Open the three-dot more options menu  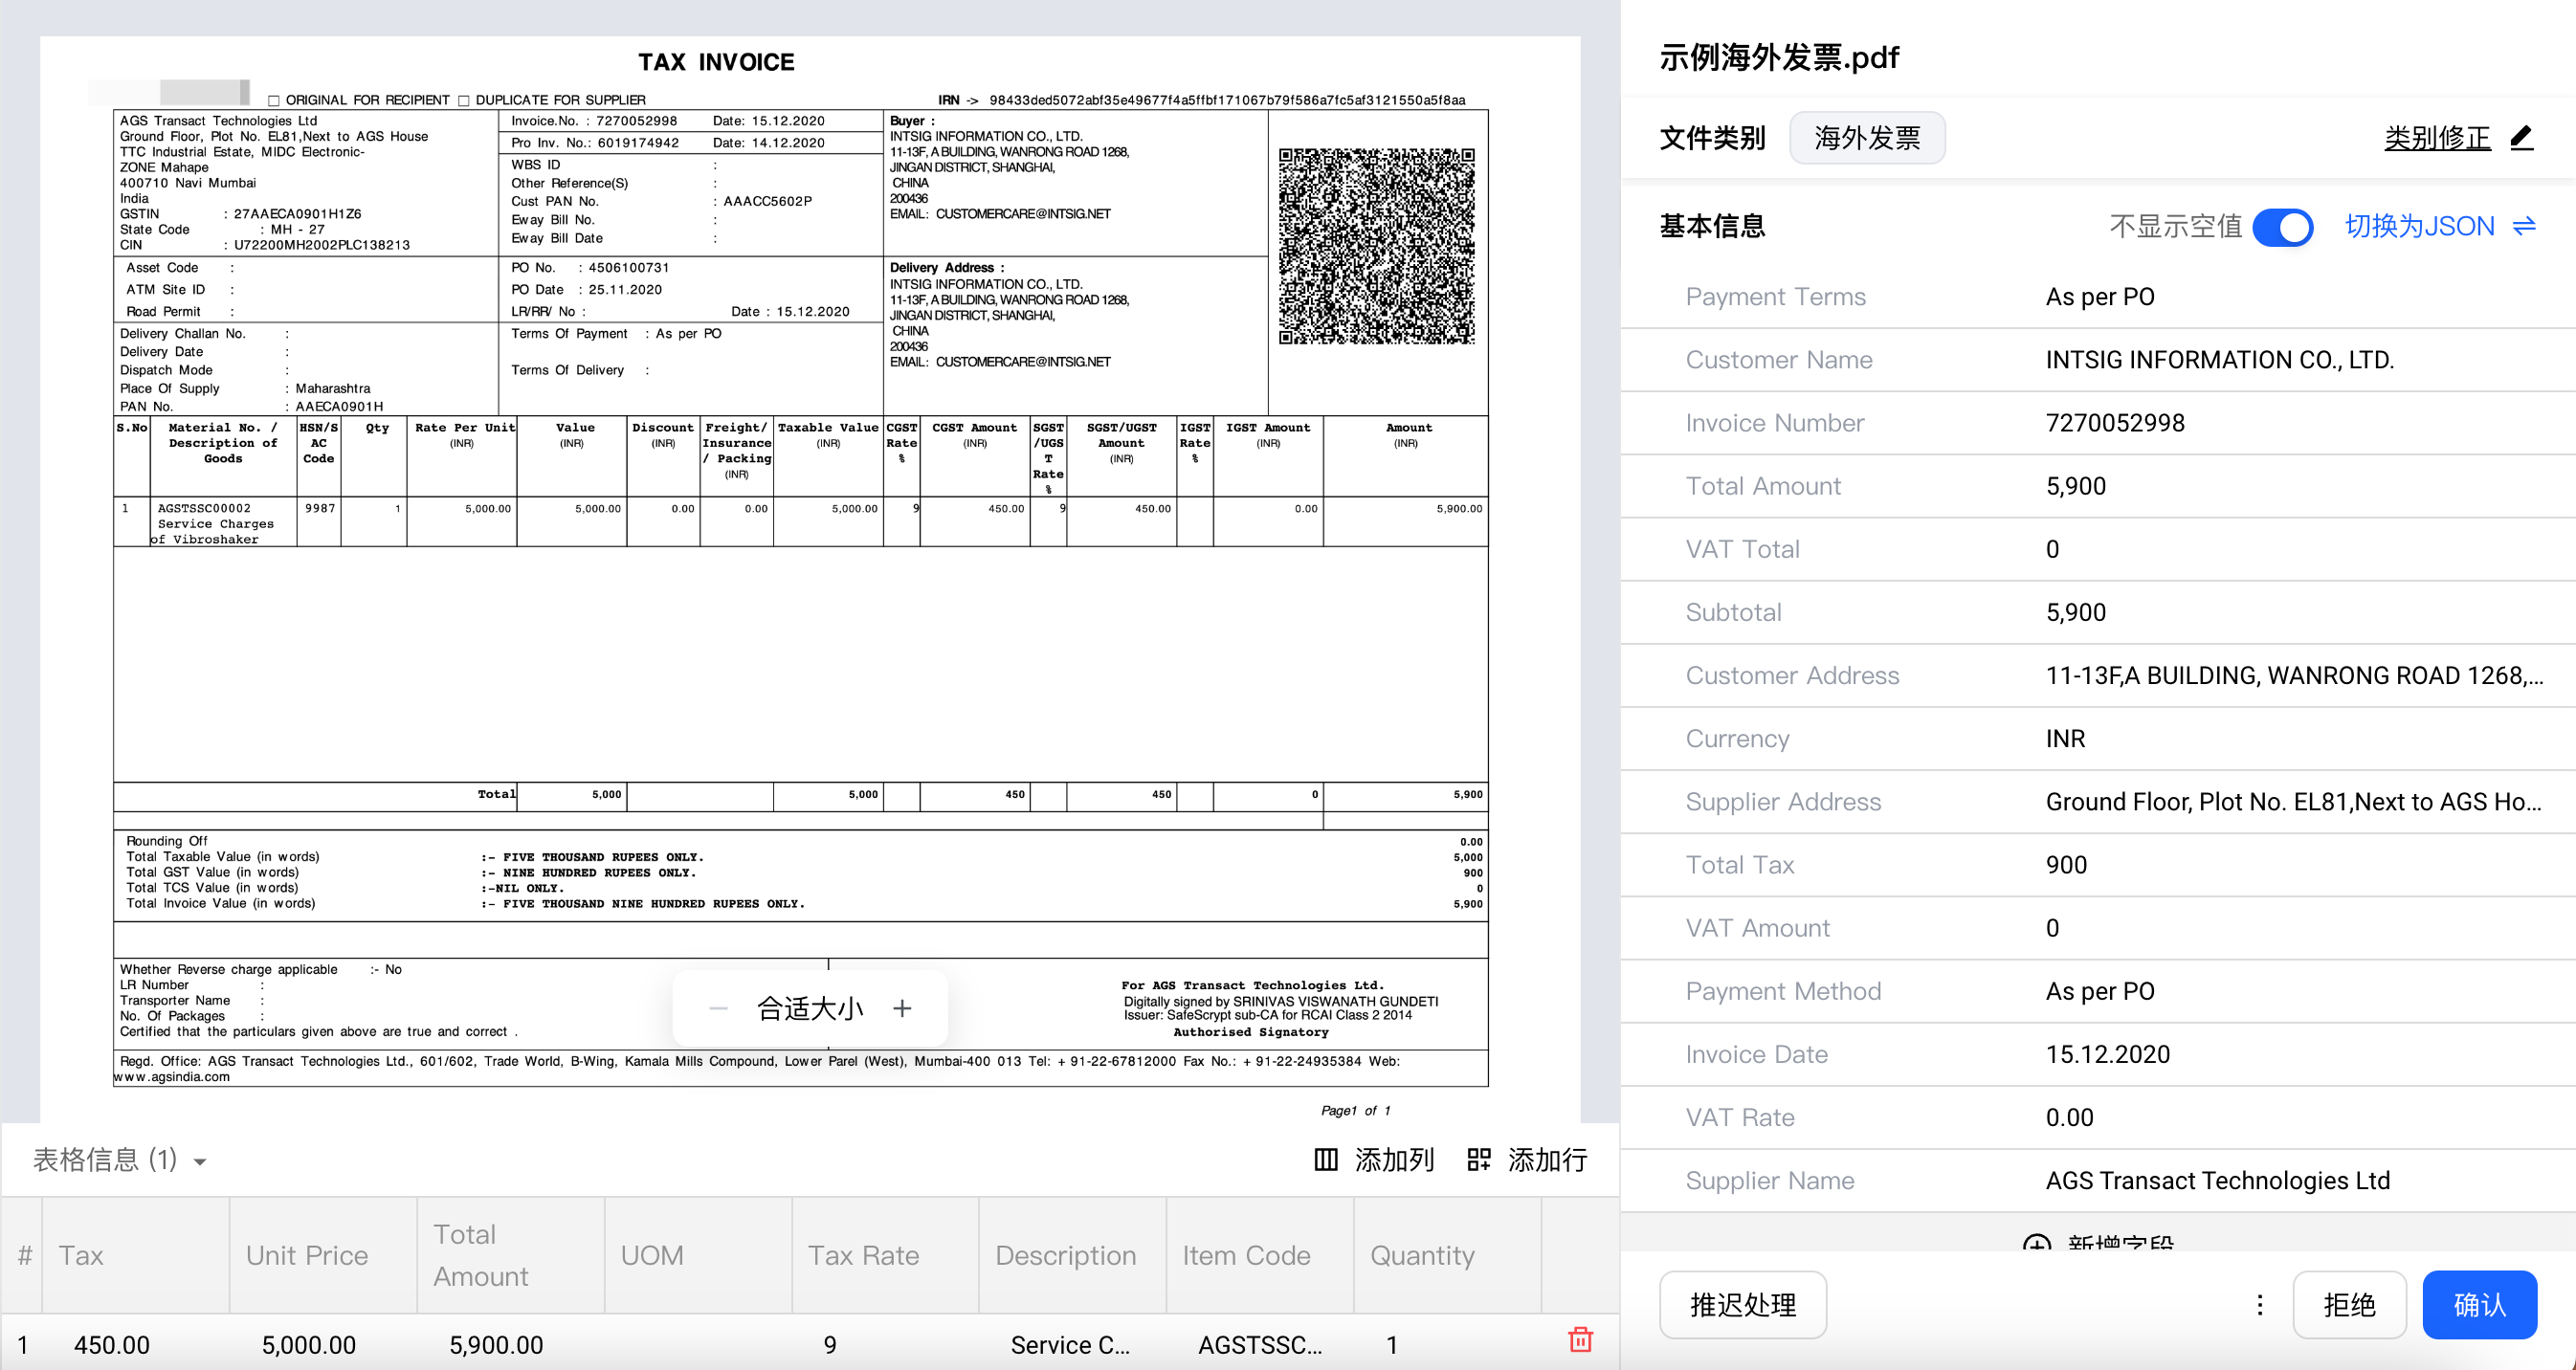coord(2260,1304)
